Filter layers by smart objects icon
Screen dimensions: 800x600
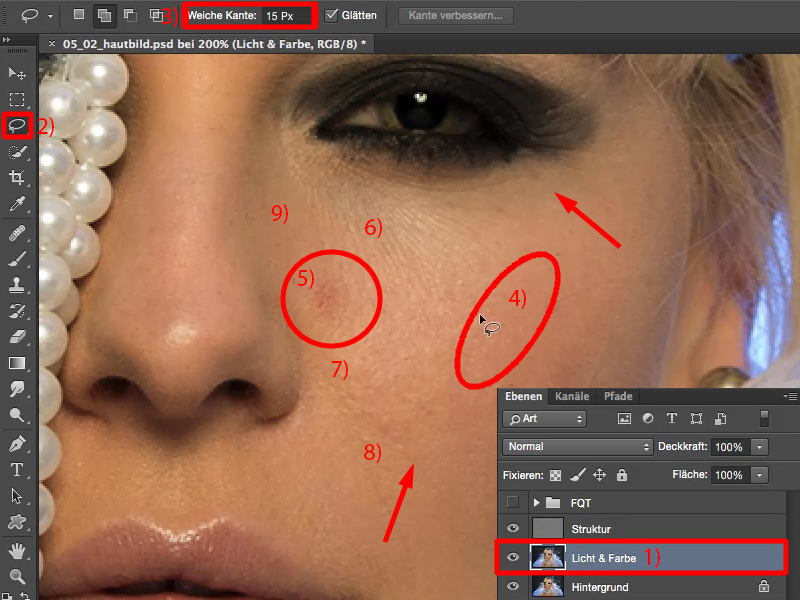tap(720, 419)
